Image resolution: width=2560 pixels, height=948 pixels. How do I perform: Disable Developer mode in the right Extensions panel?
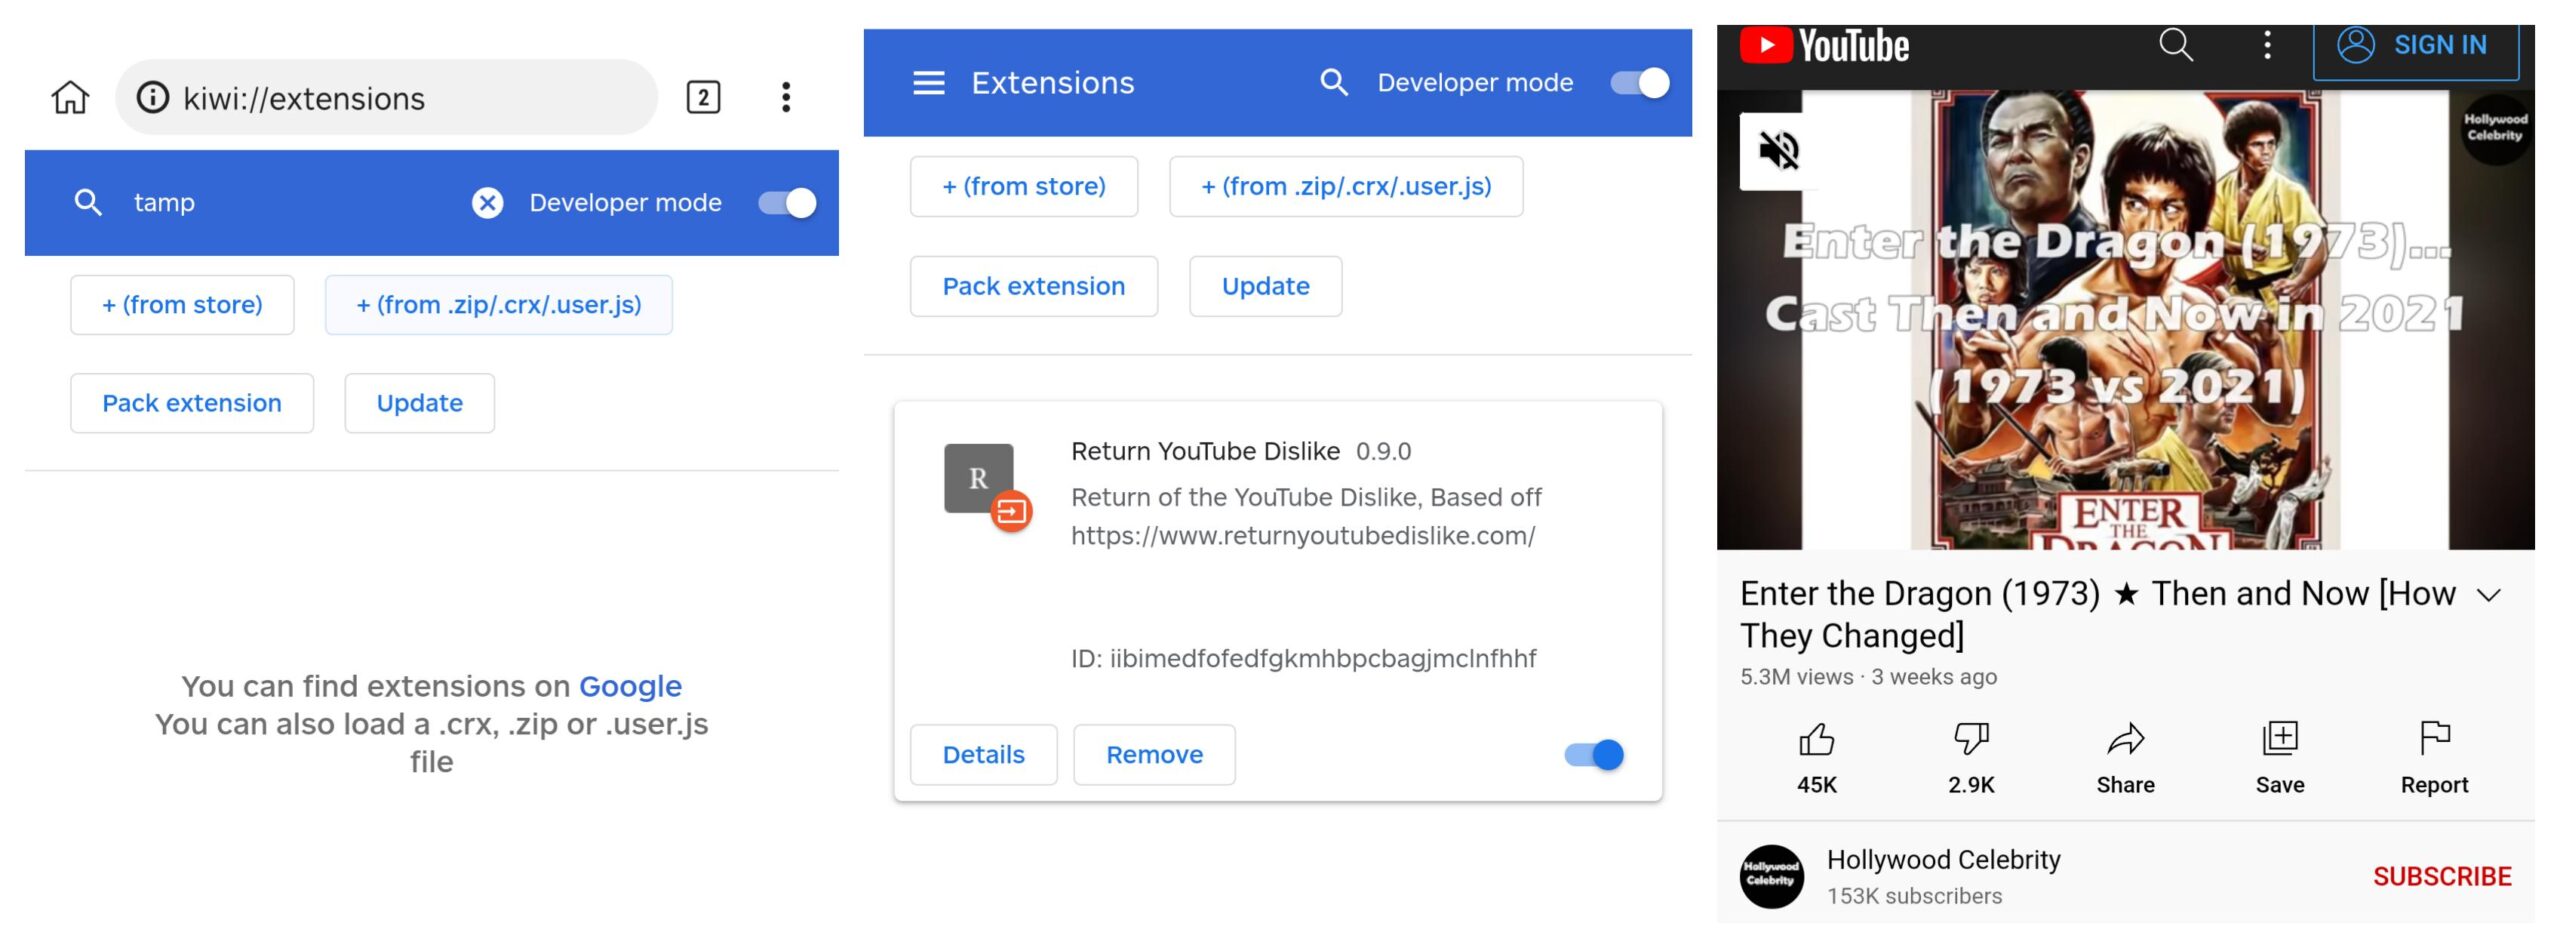pyautogui.click(x=1640, y=83)
